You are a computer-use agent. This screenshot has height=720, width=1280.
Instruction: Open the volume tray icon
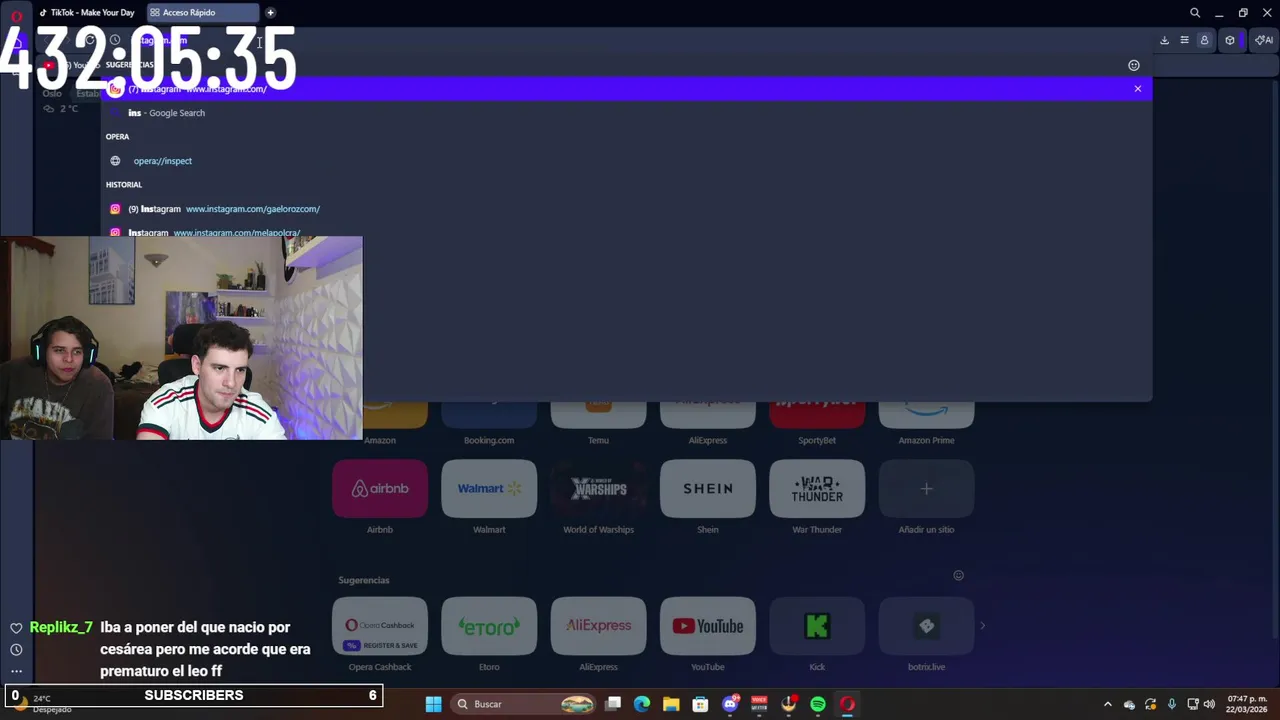tap(1209, 704)
